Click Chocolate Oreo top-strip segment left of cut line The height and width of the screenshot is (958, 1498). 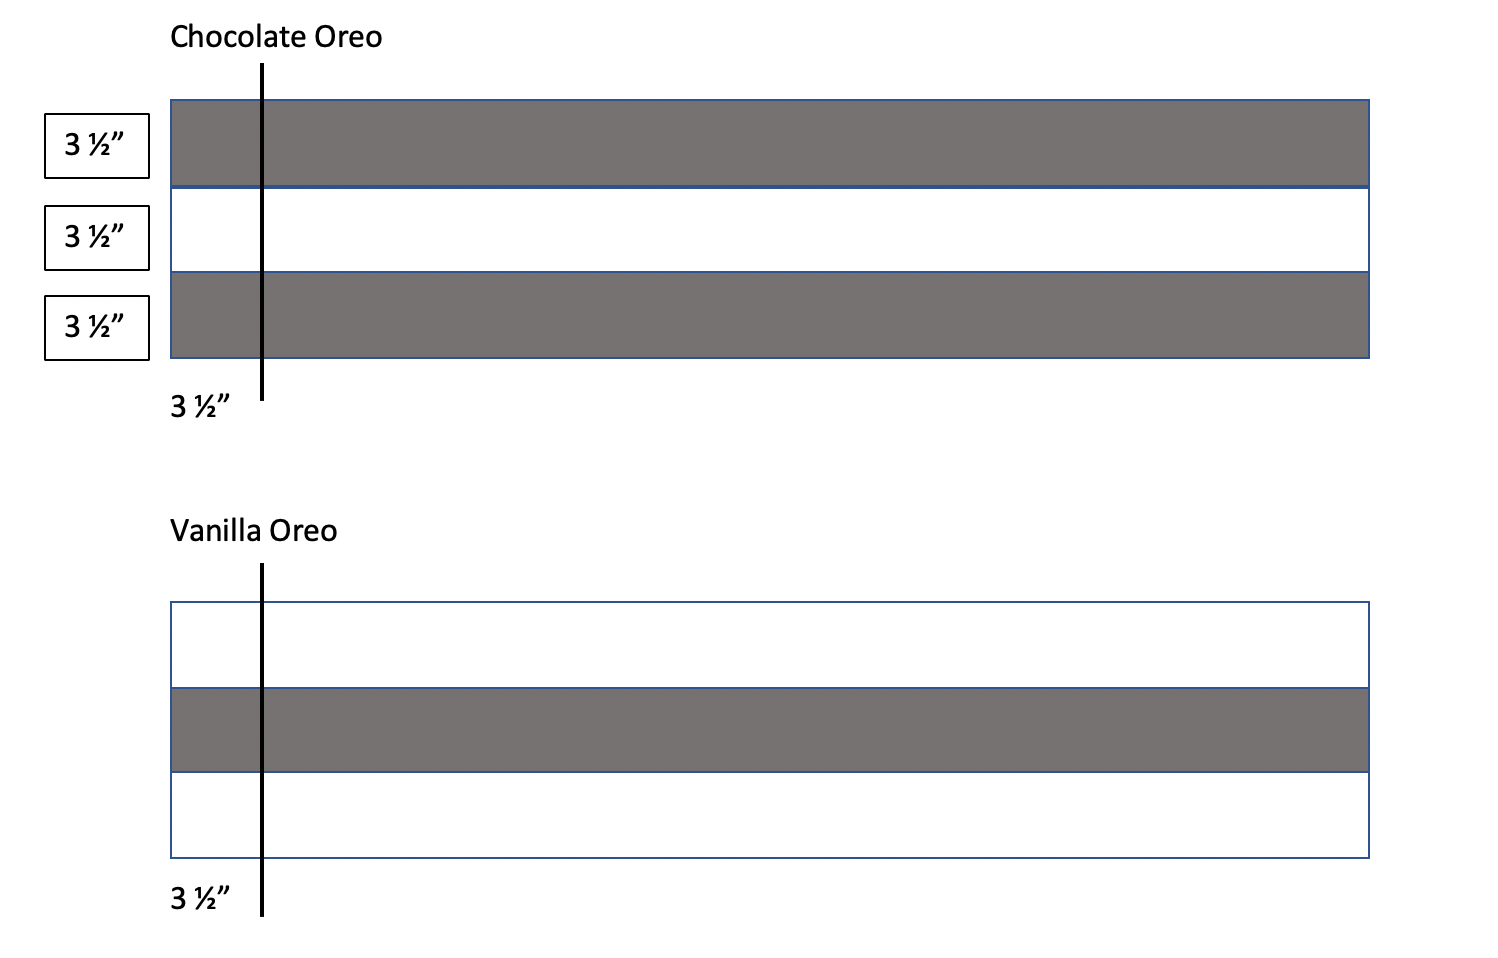point(216,143)
